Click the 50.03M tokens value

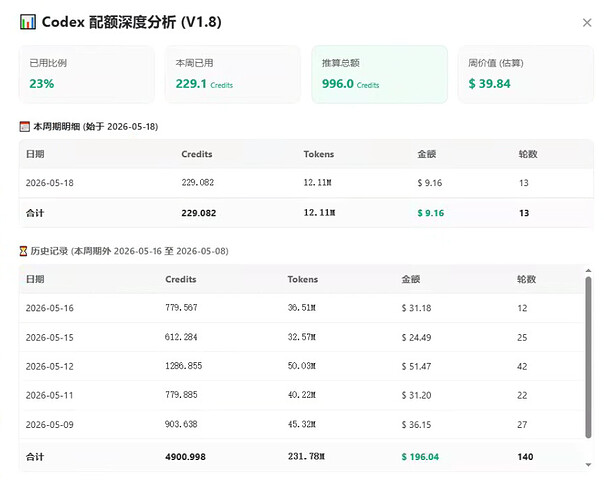click(302, 366)
